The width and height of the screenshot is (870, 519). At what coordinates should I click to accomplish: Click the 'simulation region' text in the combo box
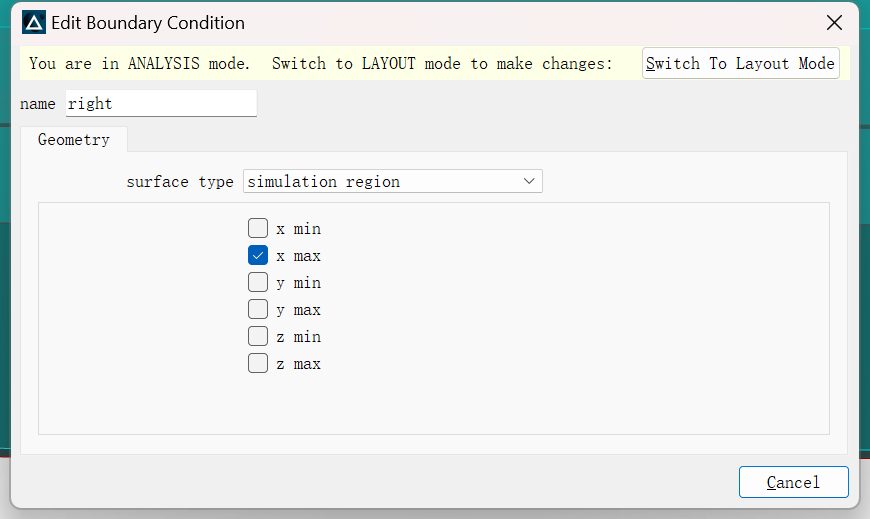point(323,182)
